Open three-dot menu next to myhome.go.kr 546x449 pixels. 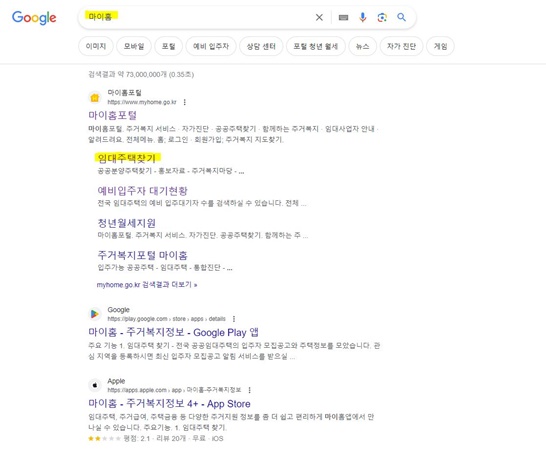[x=185, y=102]
